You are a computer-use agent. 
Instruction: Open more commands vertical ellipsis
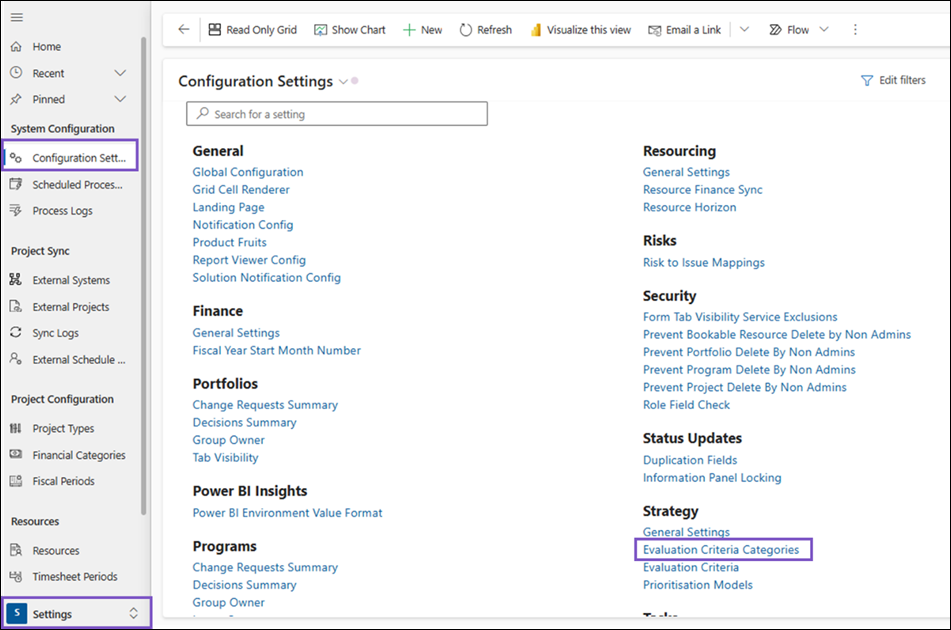(x=855, y=30)
